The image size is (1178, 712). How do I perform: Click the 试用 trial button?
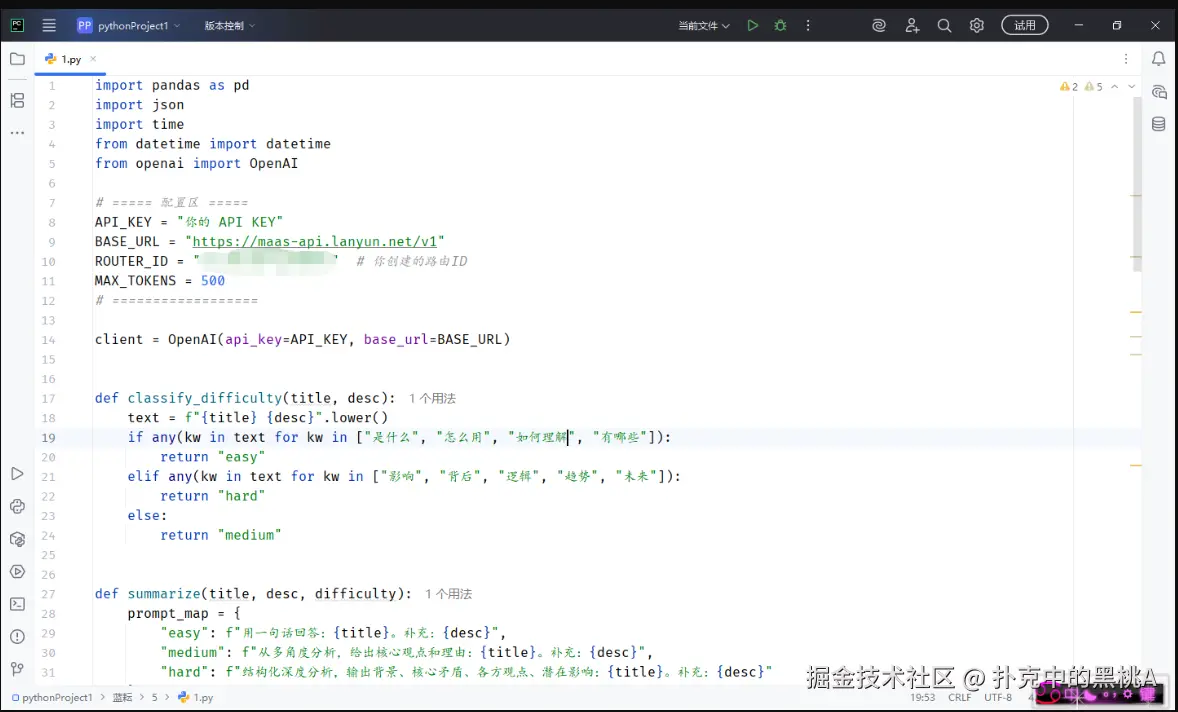(1025, 26)
